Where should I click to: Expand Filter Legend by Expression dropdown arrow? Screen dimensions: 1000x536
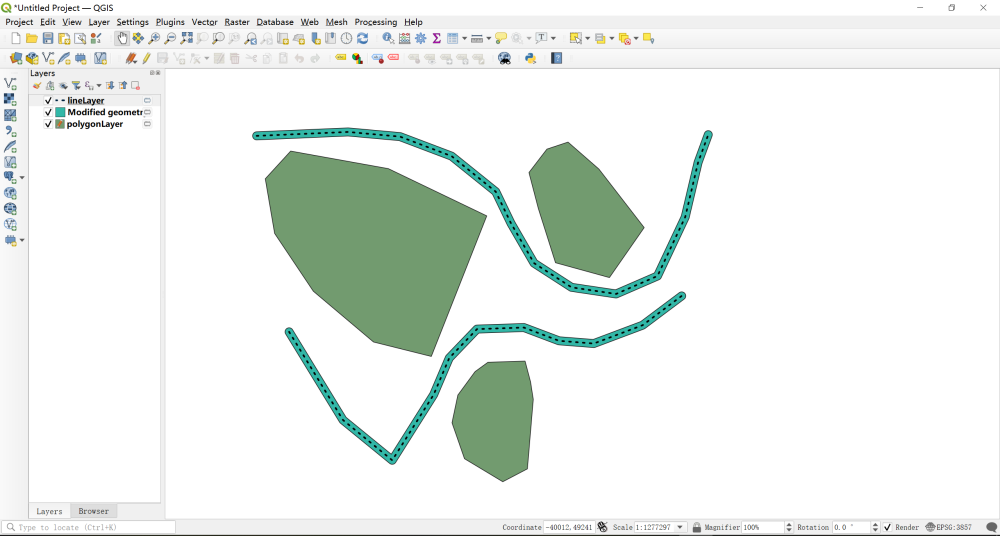pos(99,86)
